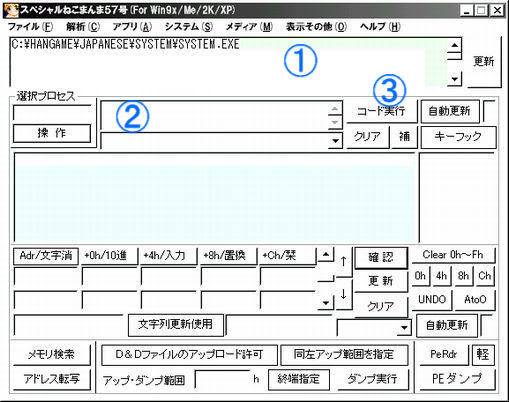Click the 軽 button

click(x=483, y=354)
